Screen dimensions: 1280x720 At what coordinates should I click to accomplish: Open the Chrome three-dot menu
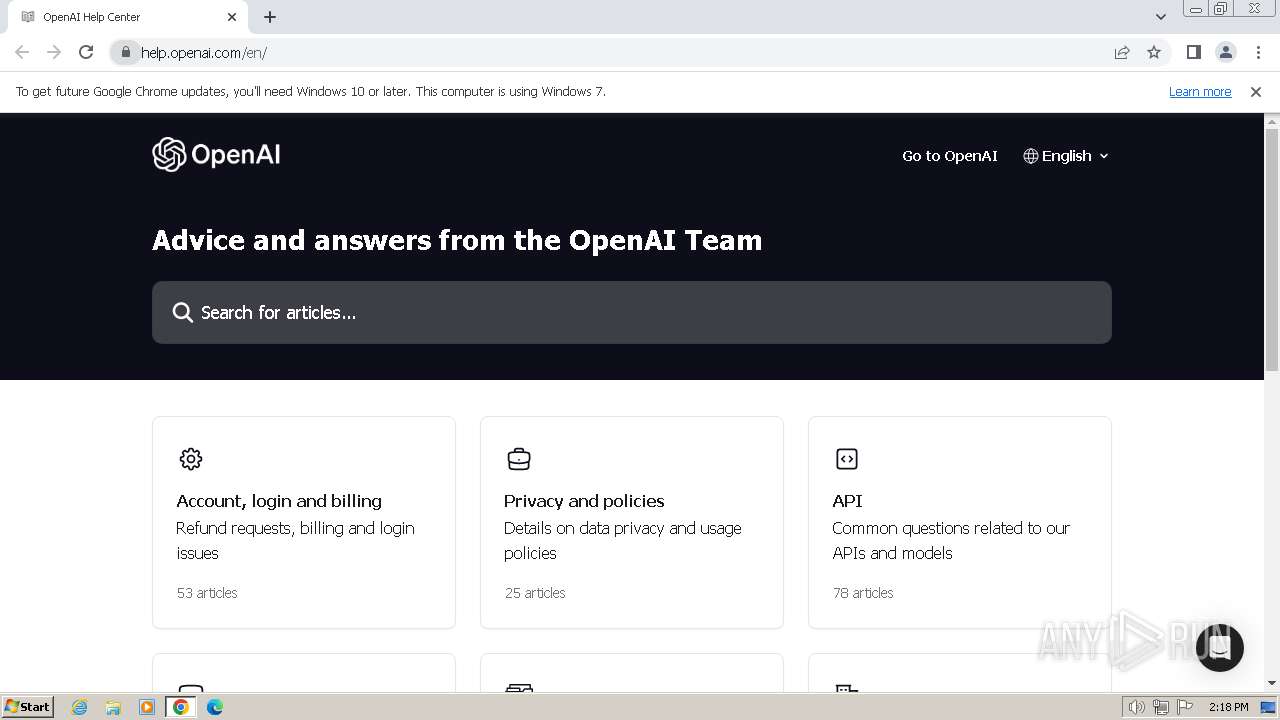[1258, 52]
